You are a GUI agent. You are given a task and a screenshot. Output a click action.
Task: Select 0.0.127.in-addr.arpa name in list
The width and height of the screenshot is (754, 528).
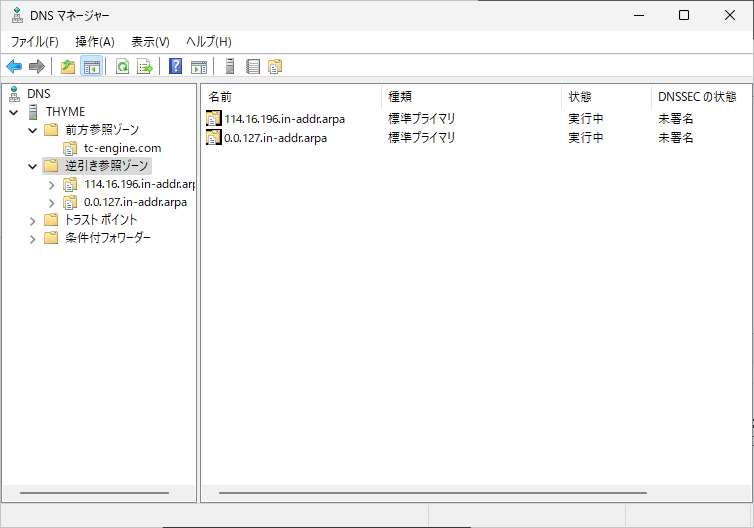coord(275,138)
